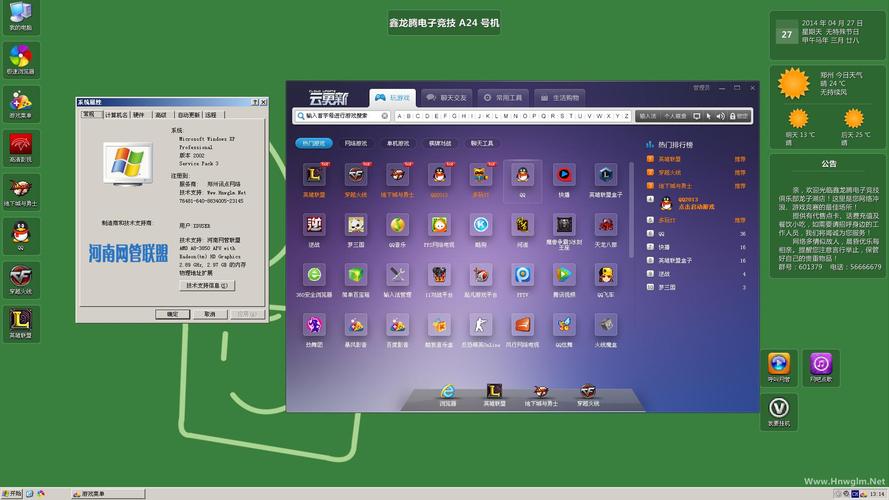This screenshot has width=889, height=500.
Task: Filter games by letter Q
Action: coord(544,116)
